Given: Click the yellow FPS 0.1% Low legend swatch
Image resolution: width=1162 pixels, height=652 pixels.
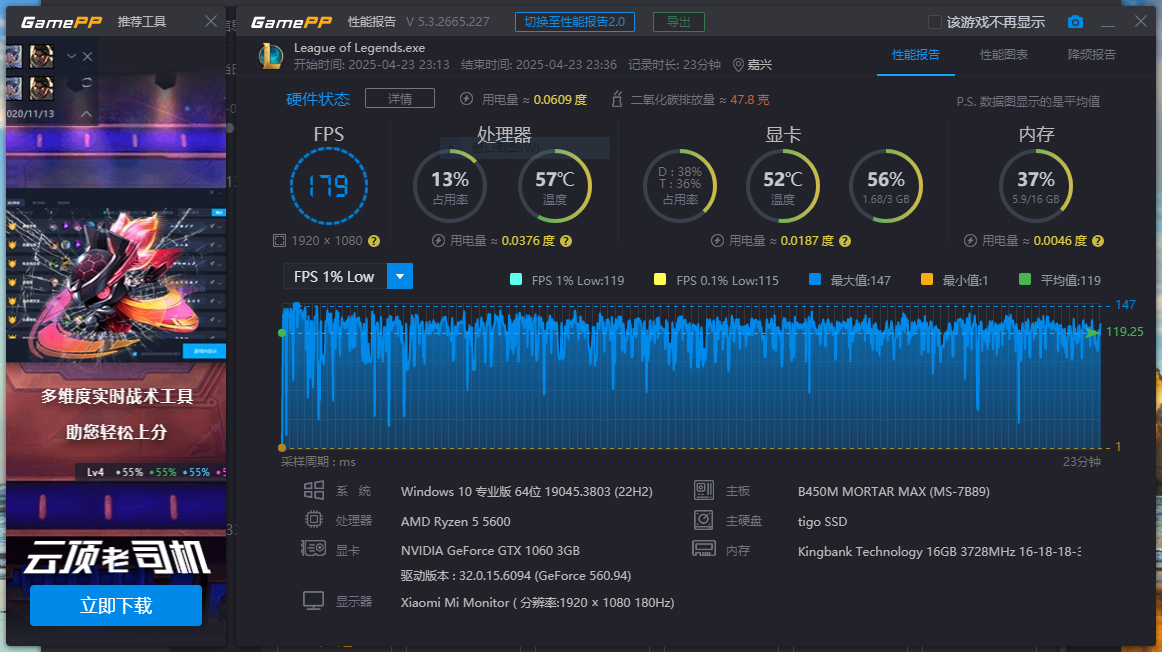Looking at the screenshot, I should tap(660, 279).
